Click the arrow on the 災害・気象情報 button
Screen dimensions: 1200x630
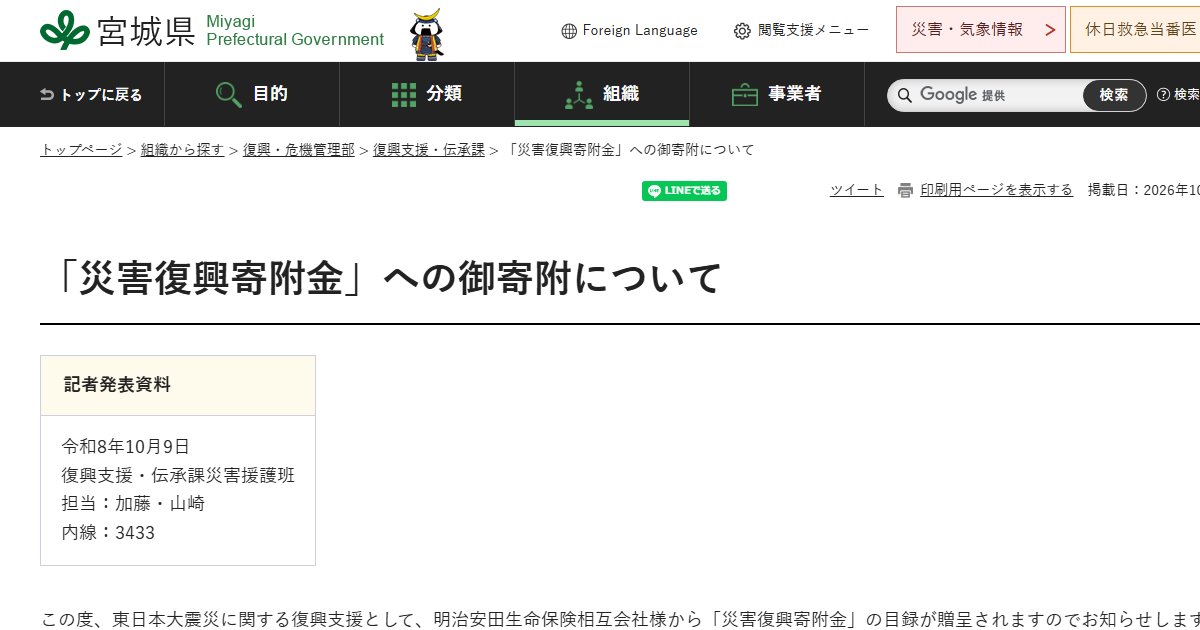1049,30
